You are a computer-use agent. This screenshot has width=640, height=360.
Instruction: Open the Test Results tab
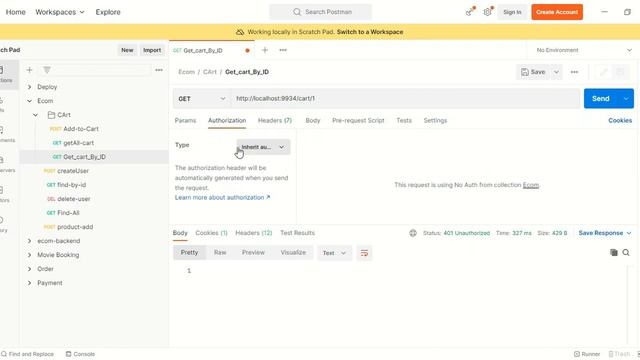click(297, 233)
